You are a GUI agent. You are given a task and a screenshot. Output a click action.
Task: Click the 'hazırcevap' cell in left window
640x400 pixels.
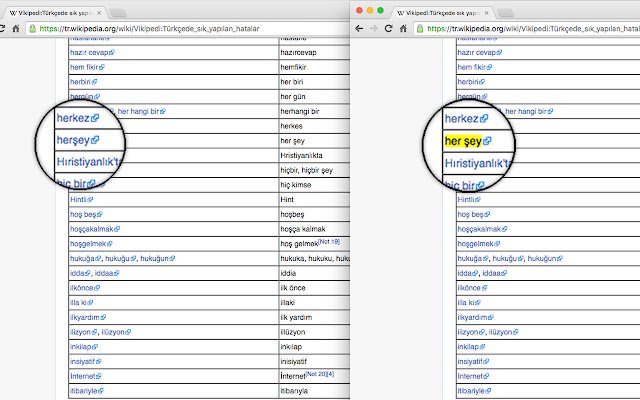pos(298,52)
